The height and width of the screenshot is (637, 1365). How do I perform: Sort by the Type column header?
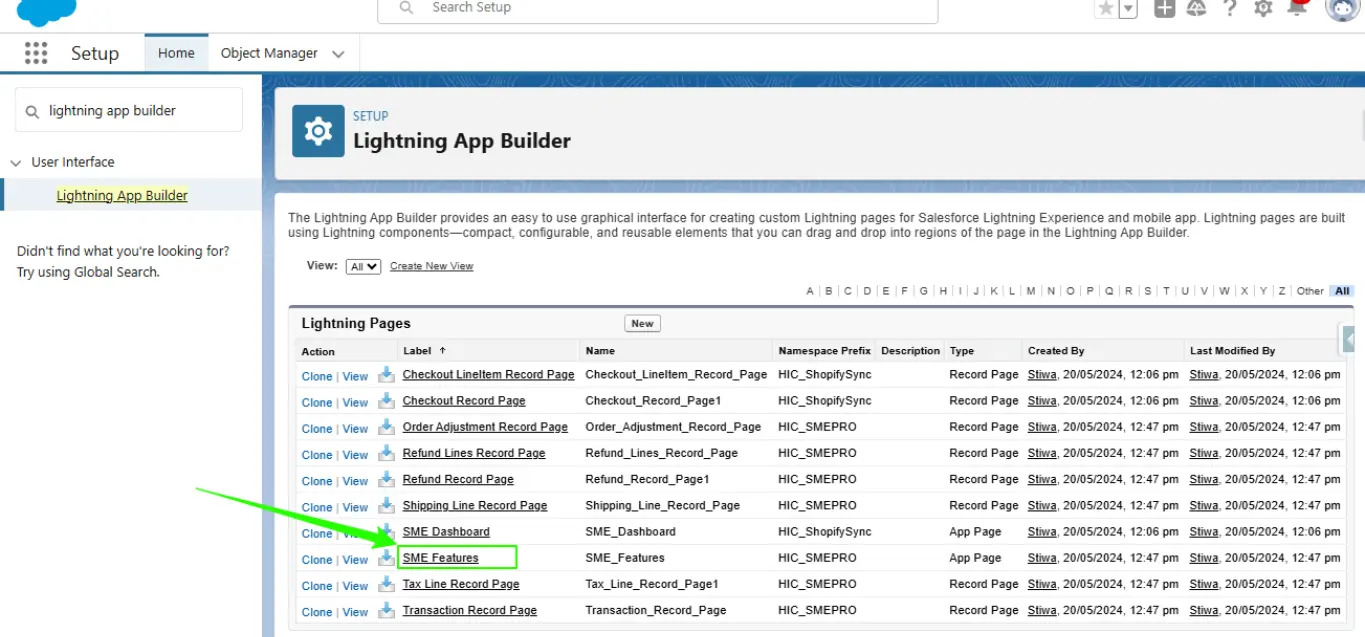(x=961, y=351)
